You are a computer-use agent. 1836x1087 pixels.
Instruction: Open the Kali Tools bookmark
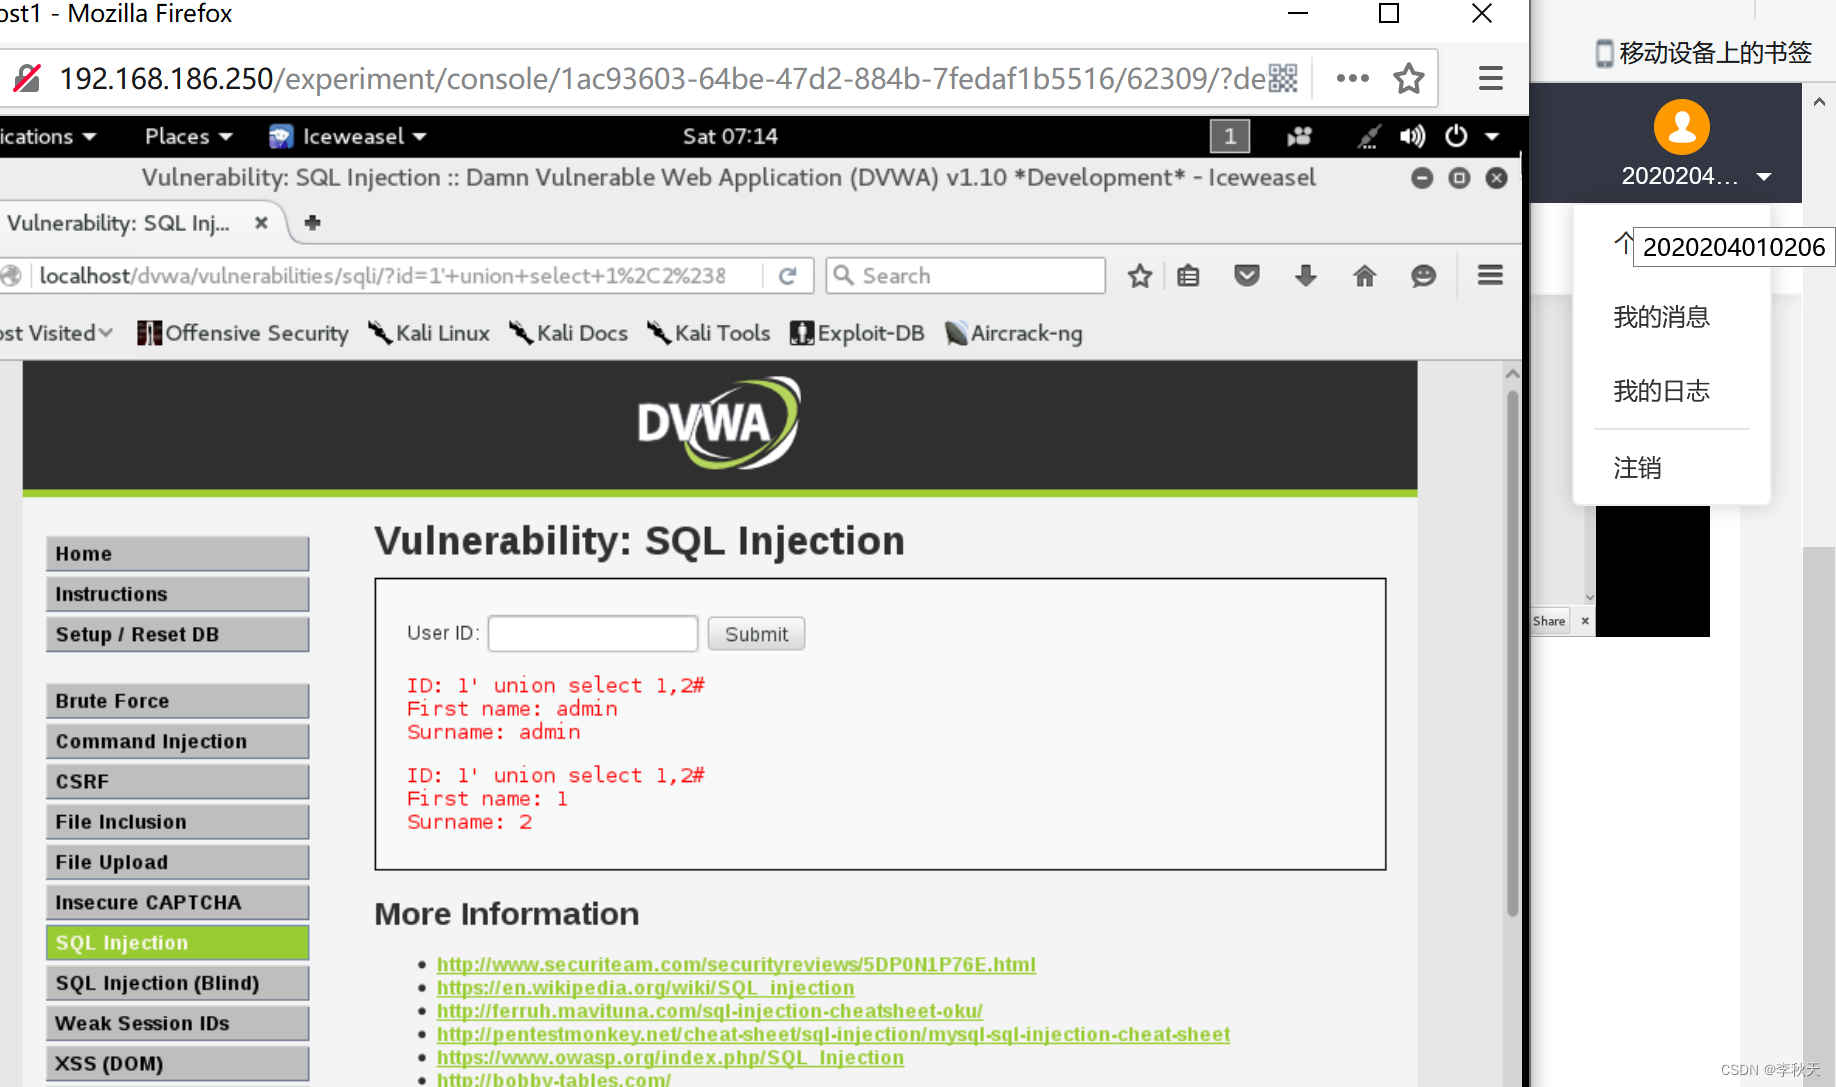(708, 333)
